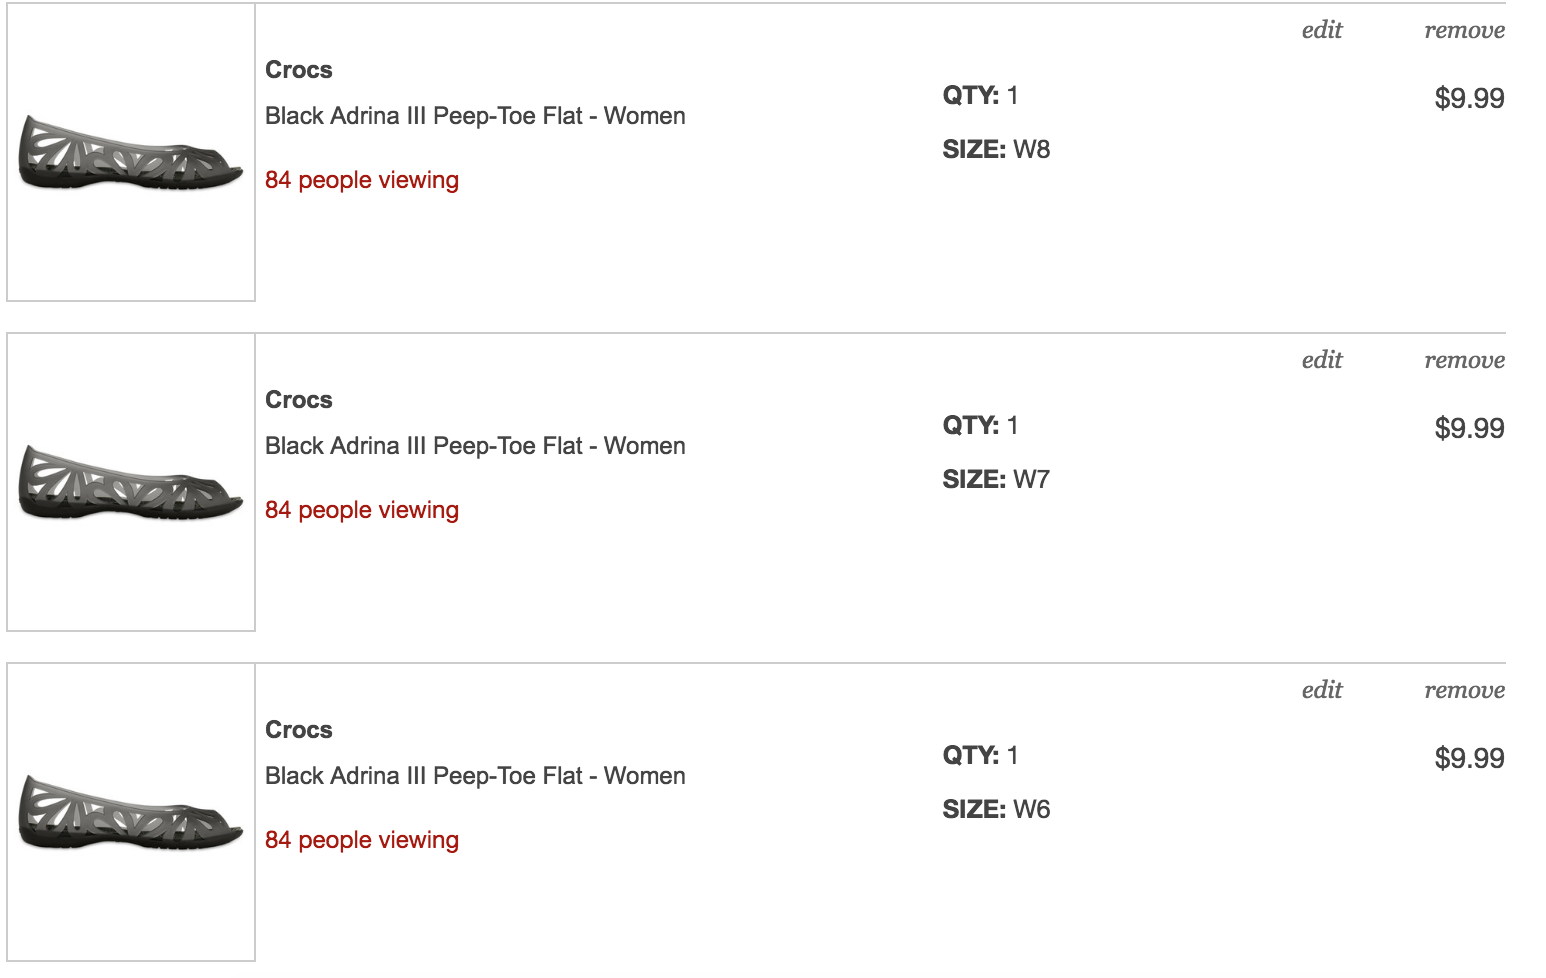This screenshot has width=1546, height=978.
Task: Click "84 people viewing" on the W7 item
Action: (x=362, y=510)
